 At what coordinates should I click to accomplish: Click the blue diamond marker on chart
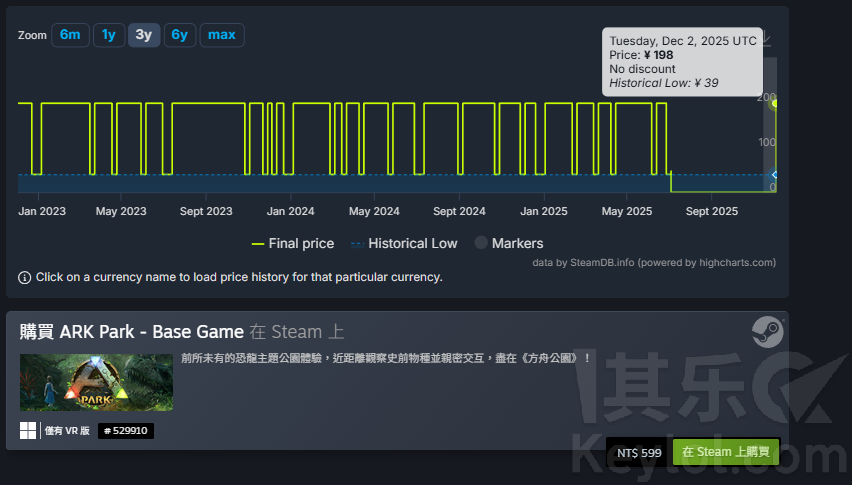[x=773, y=175]
